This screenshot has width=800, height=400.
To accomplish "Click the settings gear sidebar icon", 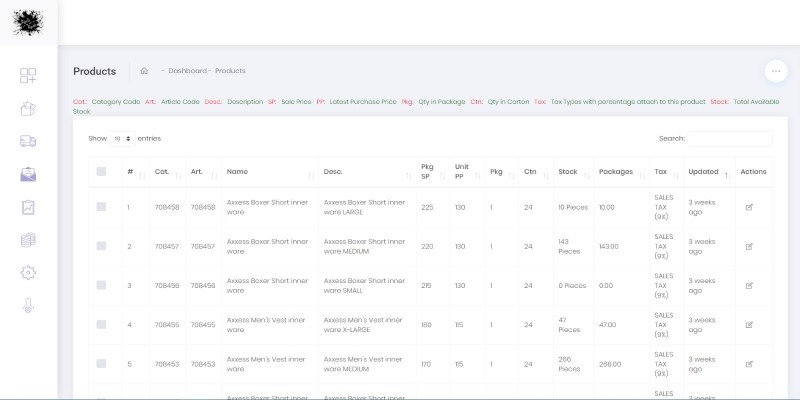I will tap(28, 273).
